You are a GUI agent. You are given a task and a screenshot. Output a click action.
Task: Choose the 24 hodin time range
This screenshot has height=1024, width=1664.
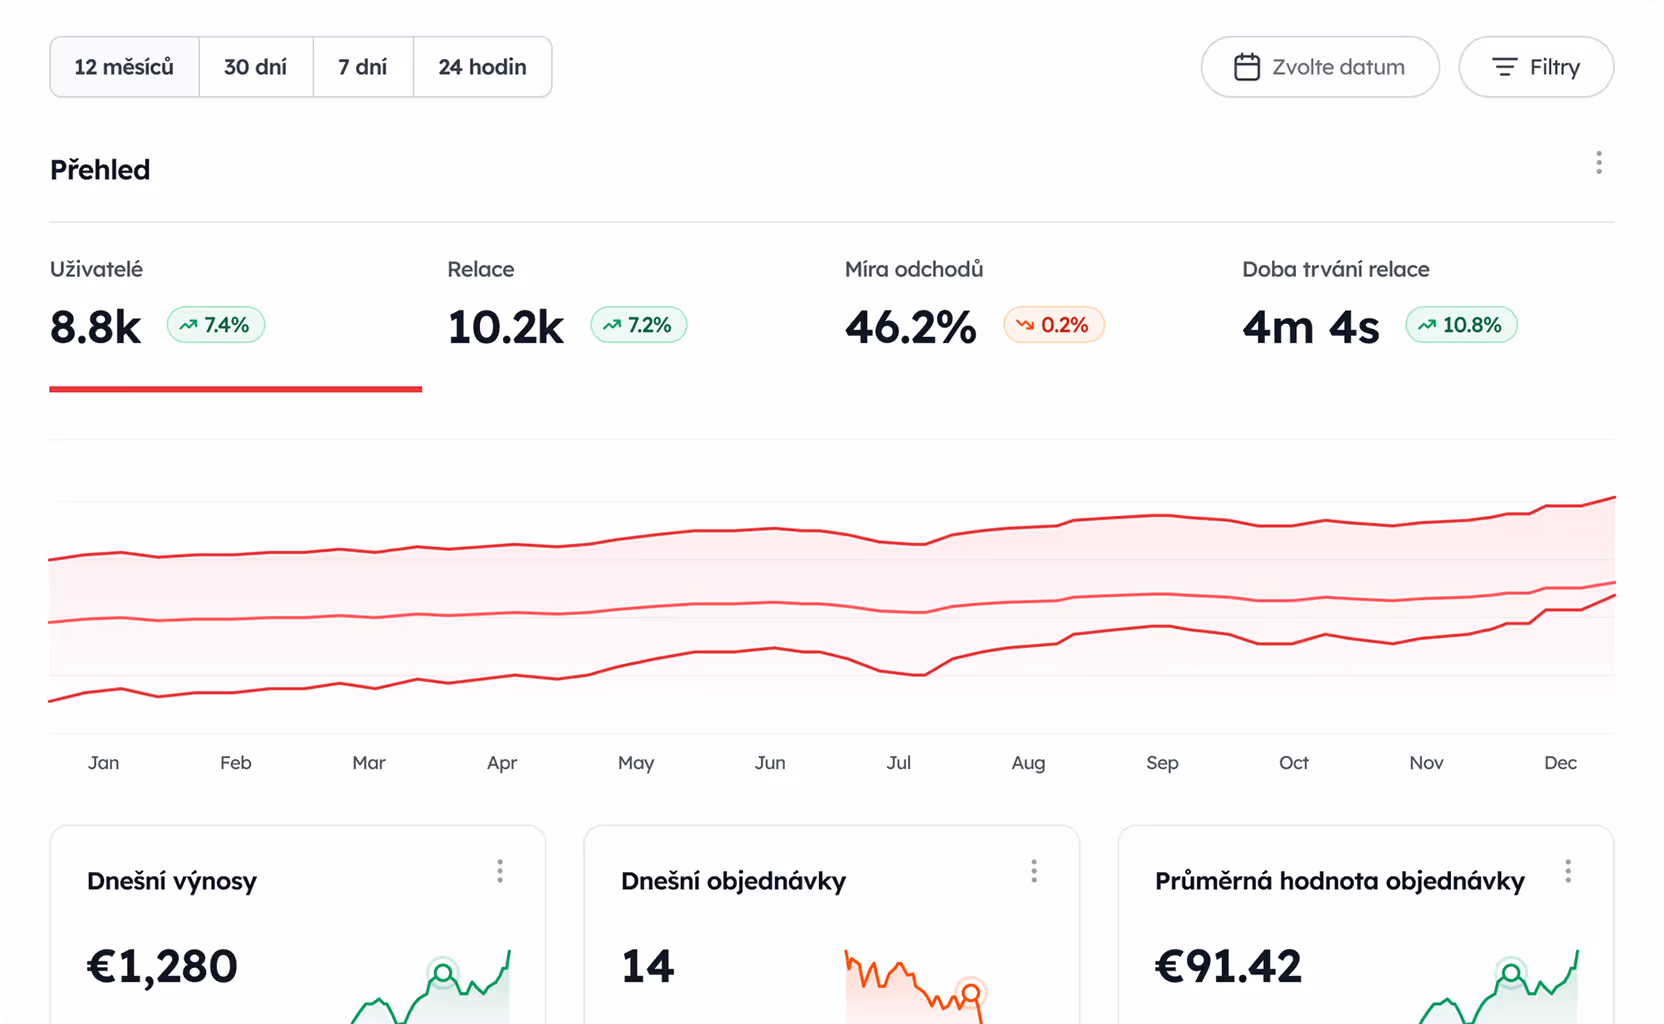482,67
